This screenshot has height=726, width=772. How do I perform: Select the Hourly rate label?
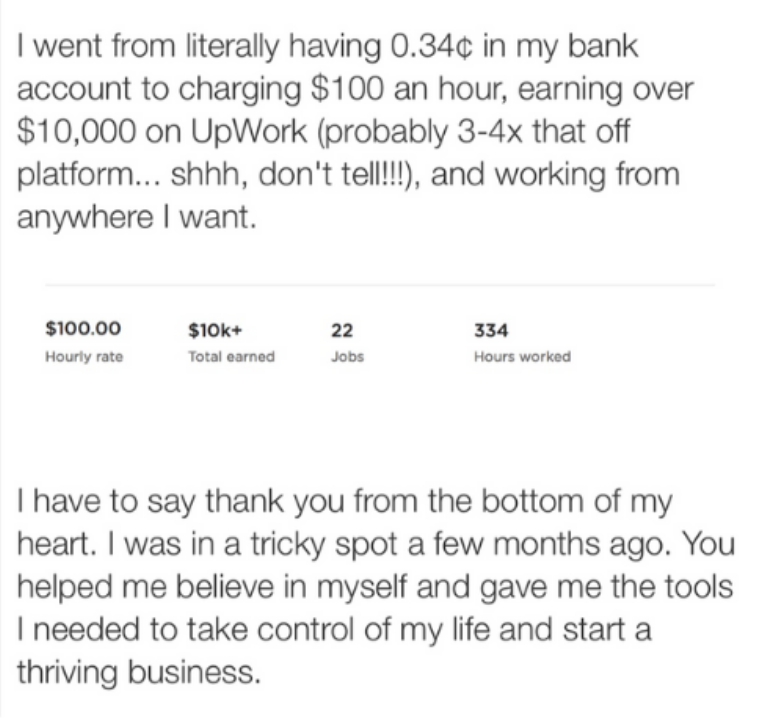tap(84, 356)
